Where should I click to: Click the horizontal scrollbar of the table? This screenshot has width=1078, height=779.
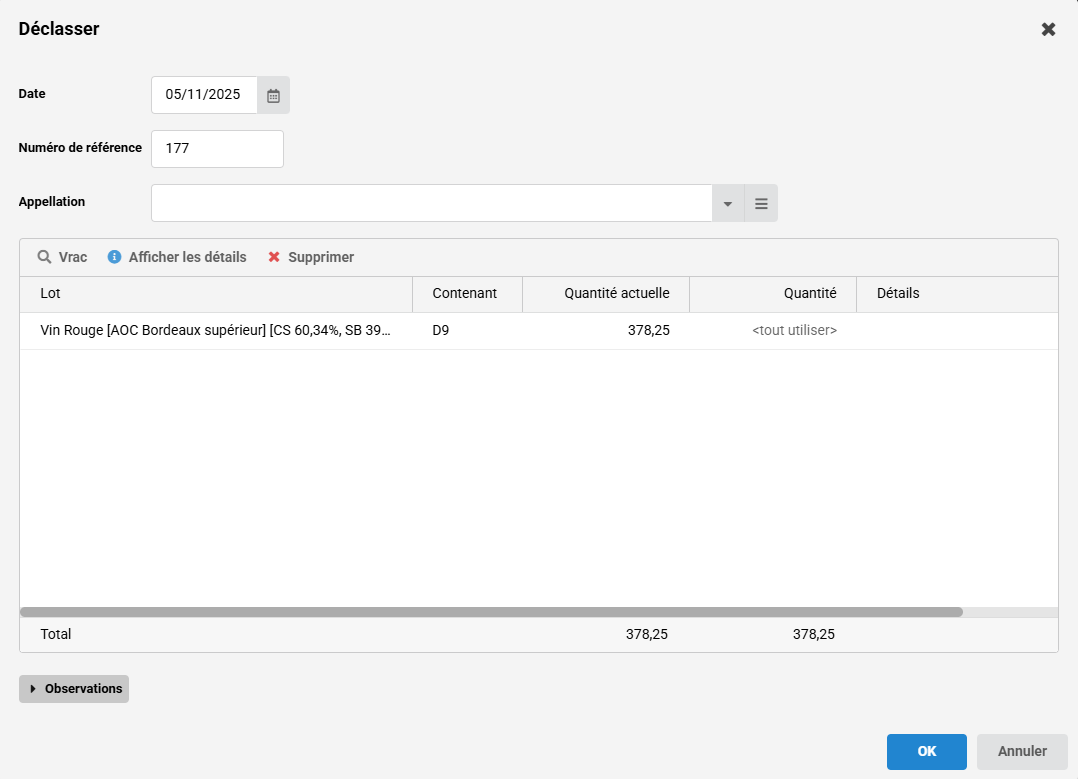tap(490, 612)
